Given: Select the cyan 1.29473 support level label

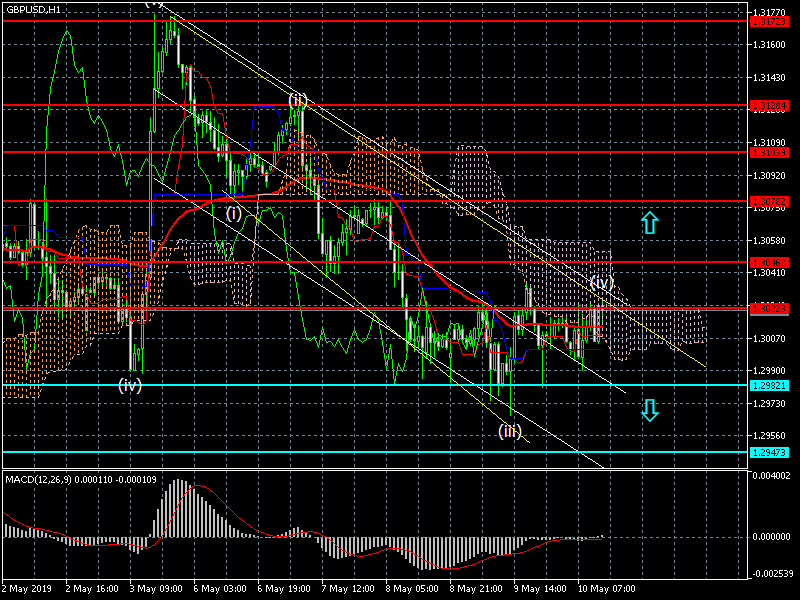Looking at the screenshot, I should pos(769,453).
